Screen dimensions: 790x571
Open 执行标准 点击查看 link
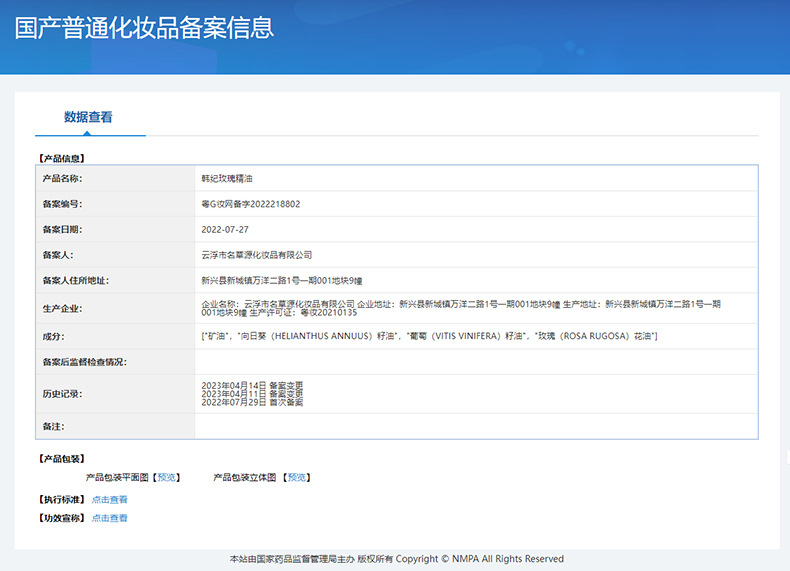coord(109,499)
